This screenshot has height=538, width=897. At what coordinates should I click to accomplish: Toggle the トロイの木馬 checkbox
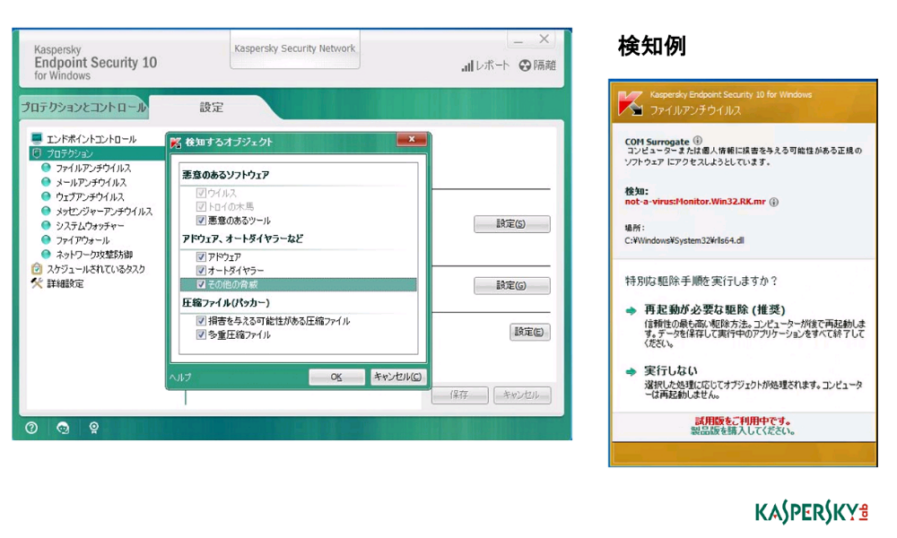pos(201,207)
